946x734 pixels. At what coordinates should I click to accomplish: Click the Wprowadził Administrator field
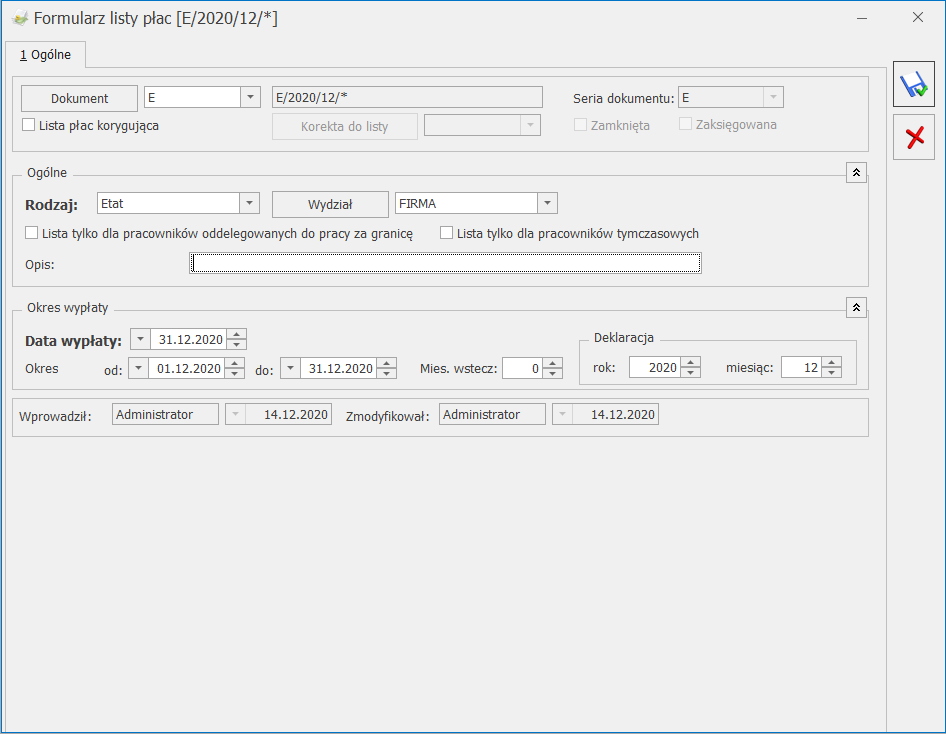pos(165,414)
